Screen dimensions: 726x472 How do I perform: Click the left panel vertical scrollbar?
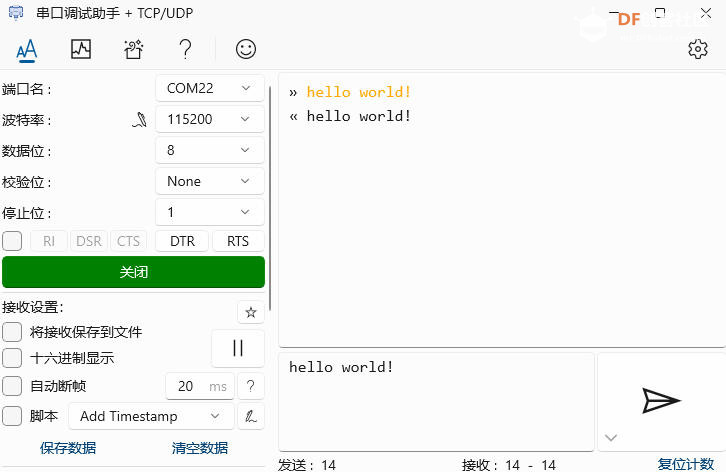coord(270,199)
